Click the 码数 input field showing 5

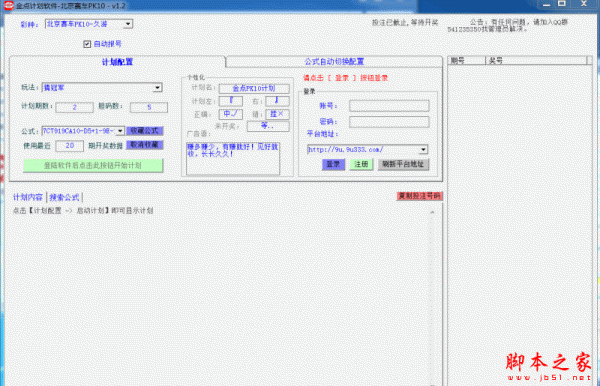149,107
